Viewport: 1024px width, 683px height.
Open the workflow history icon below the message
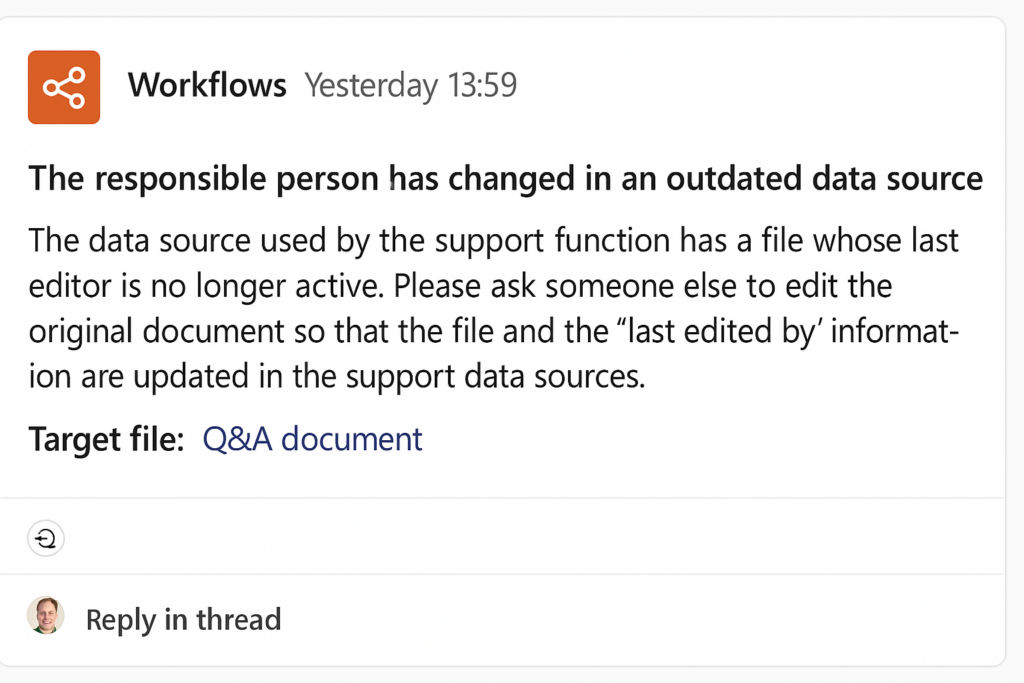[x=46, y=538]
